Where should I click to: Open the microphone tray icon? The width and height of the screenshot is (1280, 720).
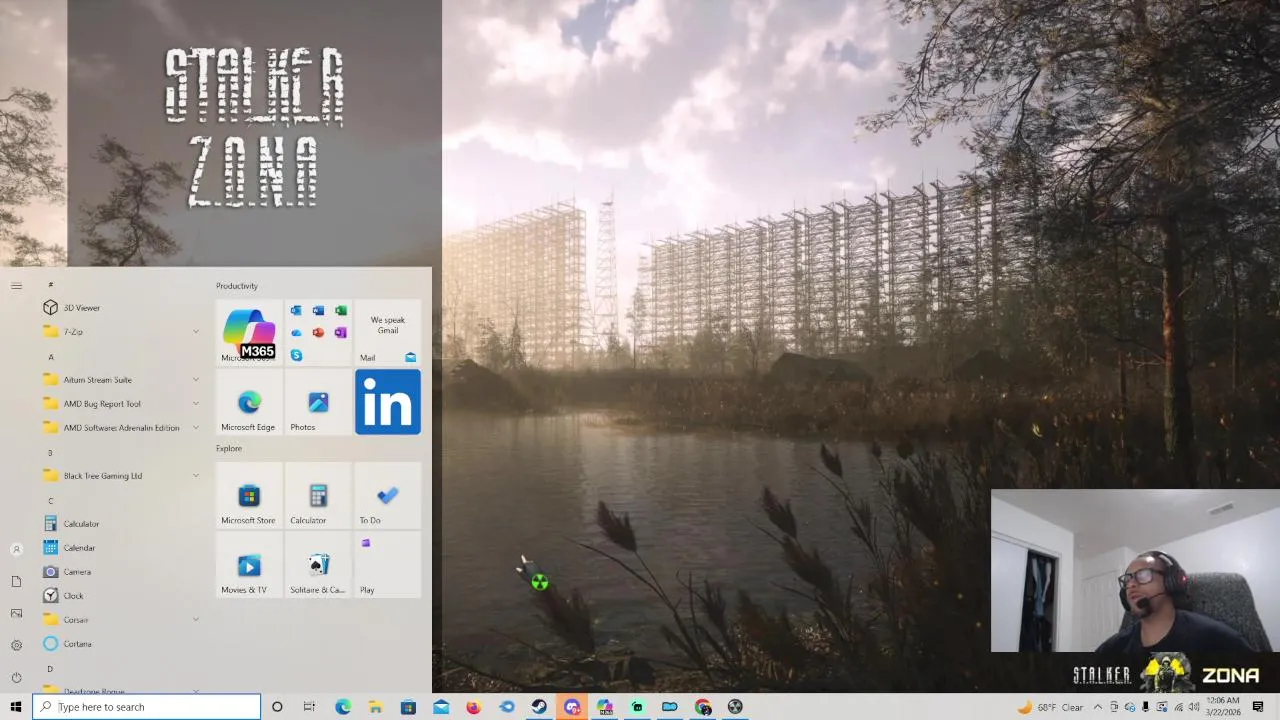click(x=1145, y=707)
